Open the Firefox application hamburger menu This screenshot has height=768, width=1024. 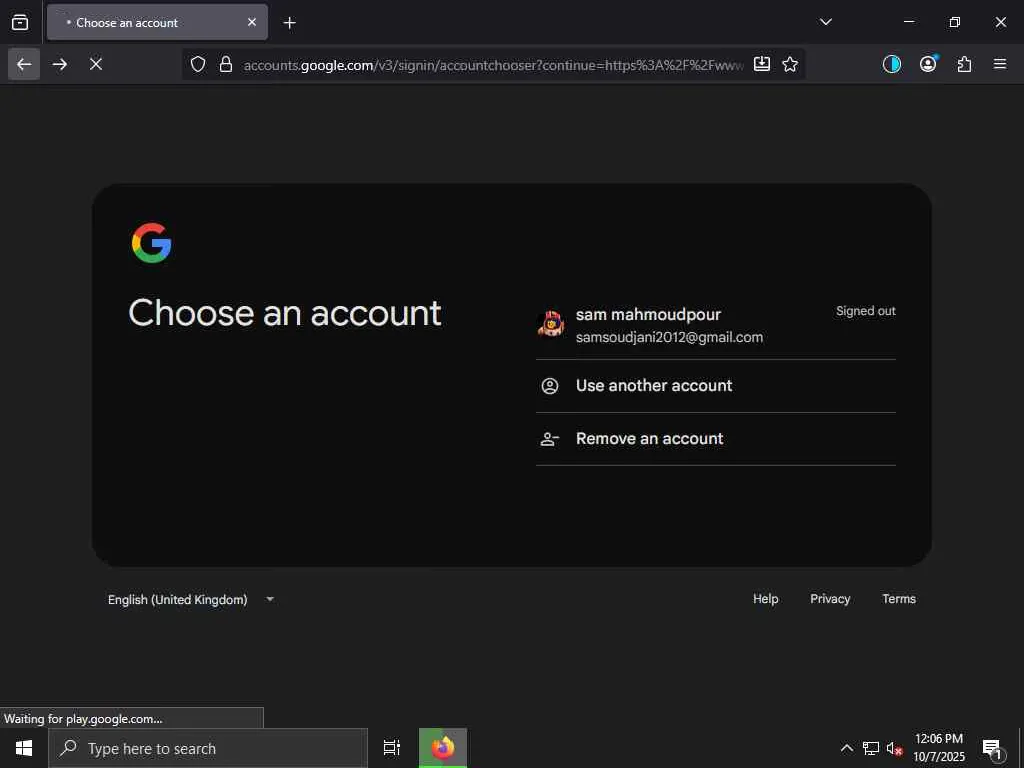pos(1000,64)
